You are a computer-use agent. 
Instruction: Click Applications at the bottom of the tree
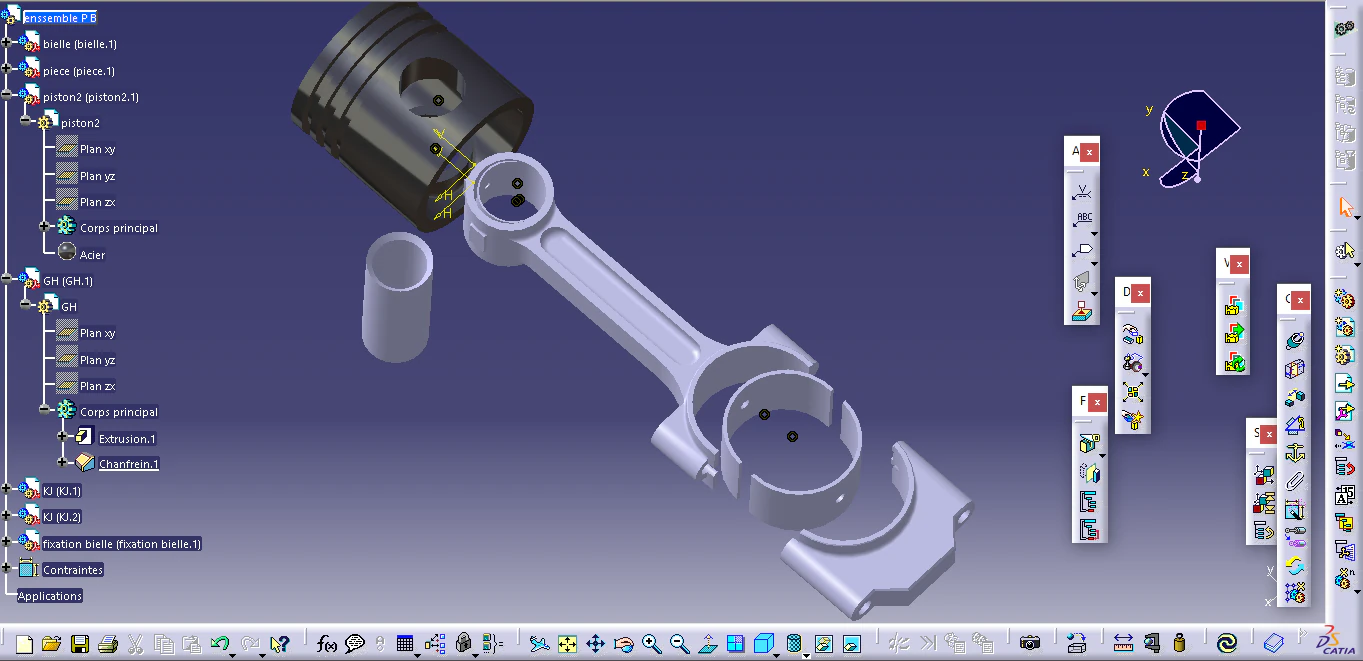pyautogui.click(x=48, y=595)
